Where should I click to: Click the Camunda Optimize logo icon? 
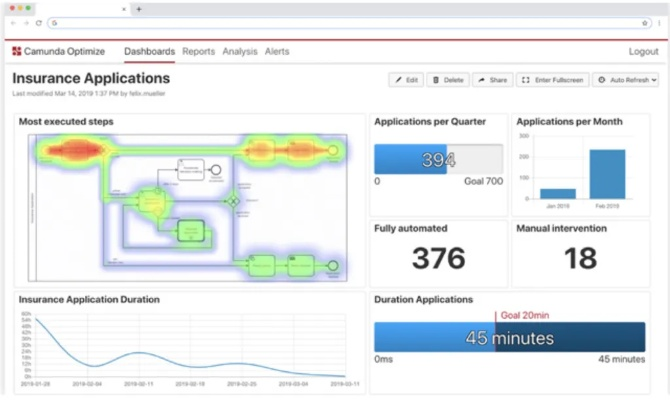pos(17,51)
